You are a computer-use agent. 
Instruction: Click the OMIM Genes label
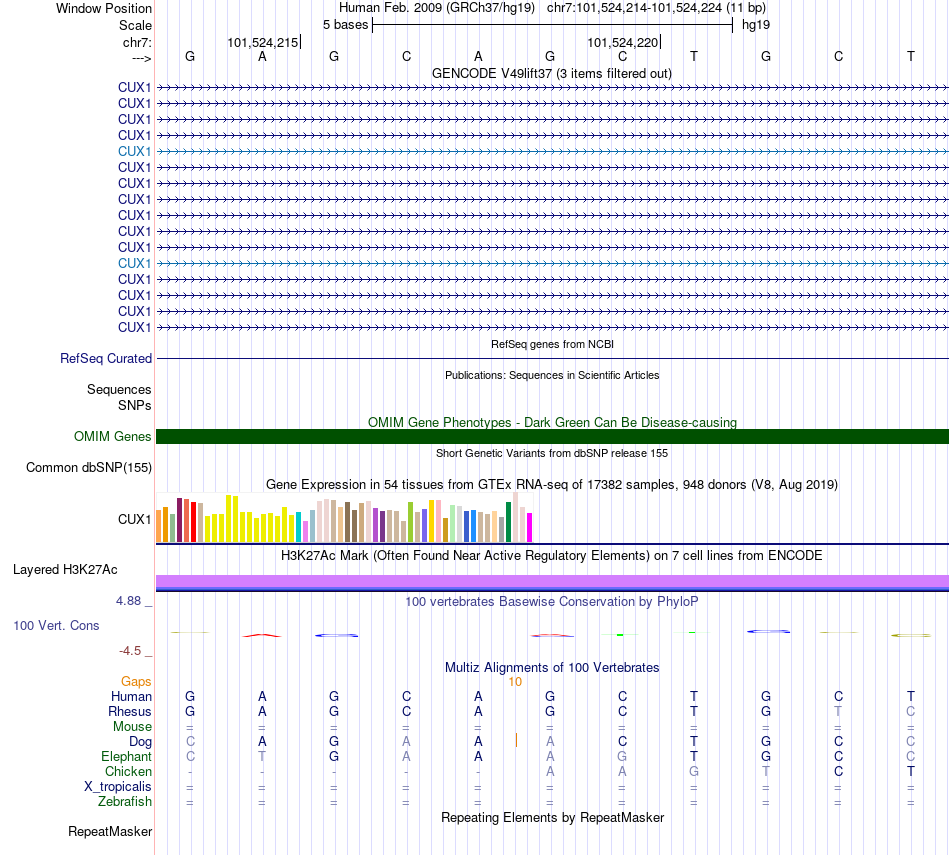[x=113, y=436]
